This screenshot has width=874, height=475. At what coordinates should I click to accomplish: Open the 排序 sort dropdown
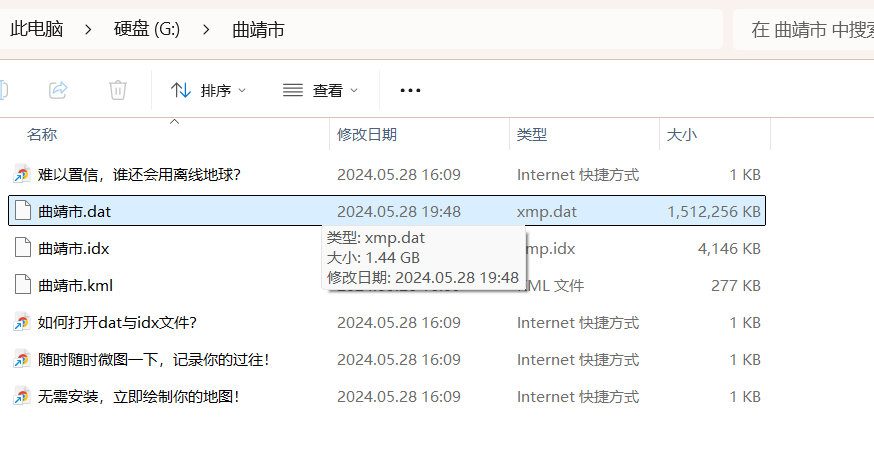coord(208,91)
